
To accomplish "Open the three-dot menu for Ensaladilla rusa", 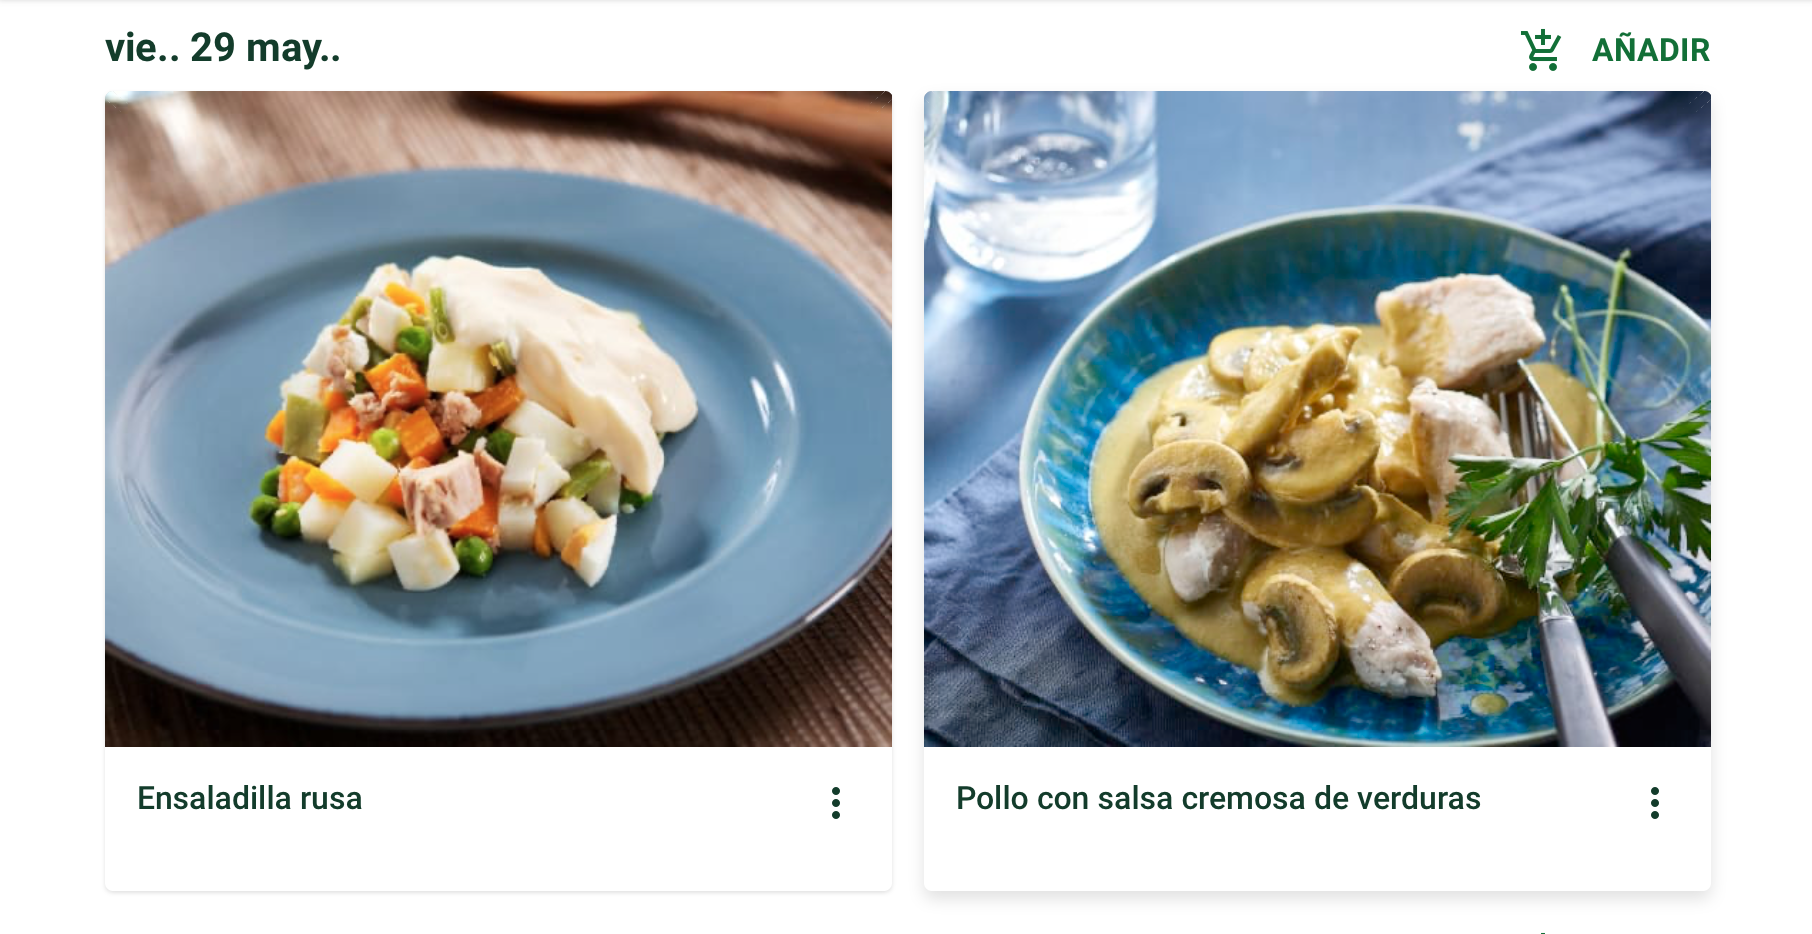I will (x=836, y=803).
